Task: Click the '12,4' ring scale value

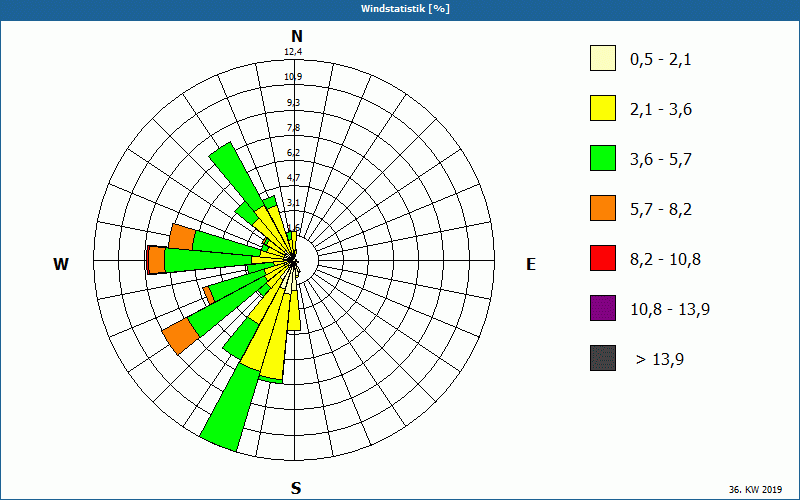Action: click(293, 52)
